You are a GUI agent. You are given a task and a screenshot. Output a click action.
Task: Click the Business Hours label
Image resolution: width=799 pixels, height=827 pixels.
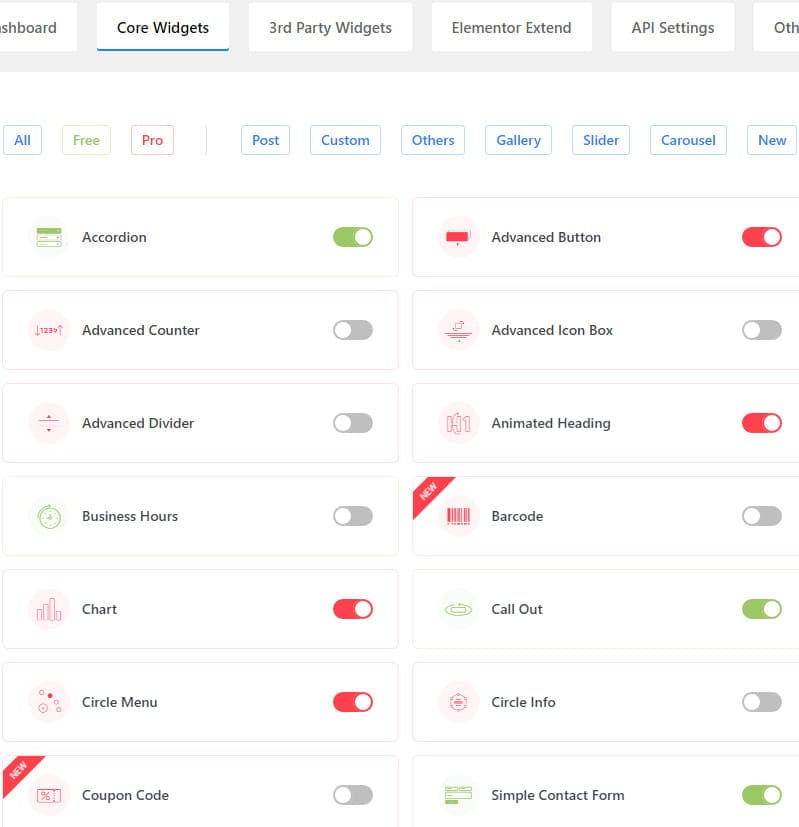pos(130,516)
